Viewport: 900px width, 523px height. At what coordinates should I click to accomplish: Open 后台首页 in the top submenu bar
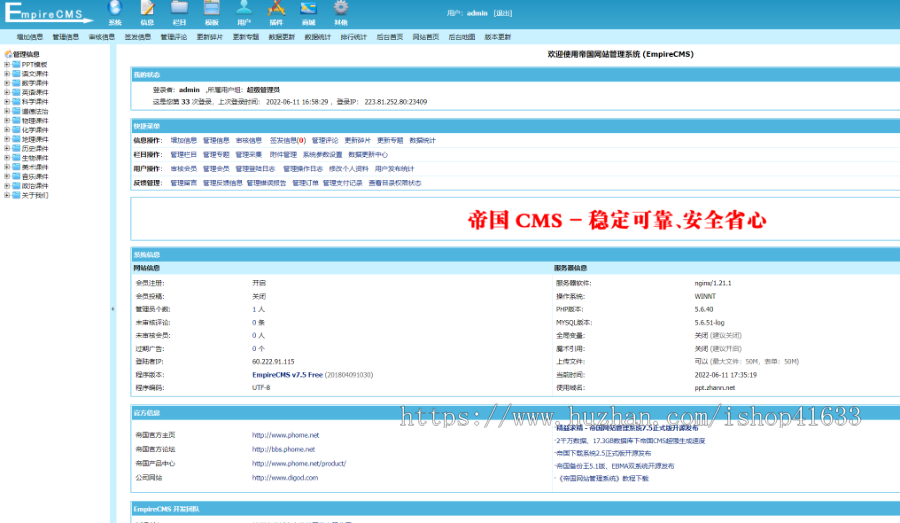point(390,37)
